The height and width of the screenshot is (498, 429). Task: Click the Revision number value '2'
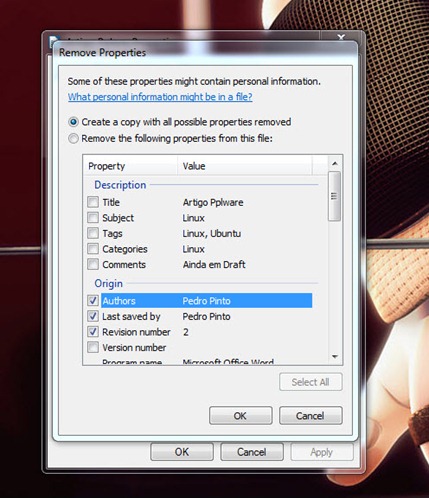tap(186, 332)
